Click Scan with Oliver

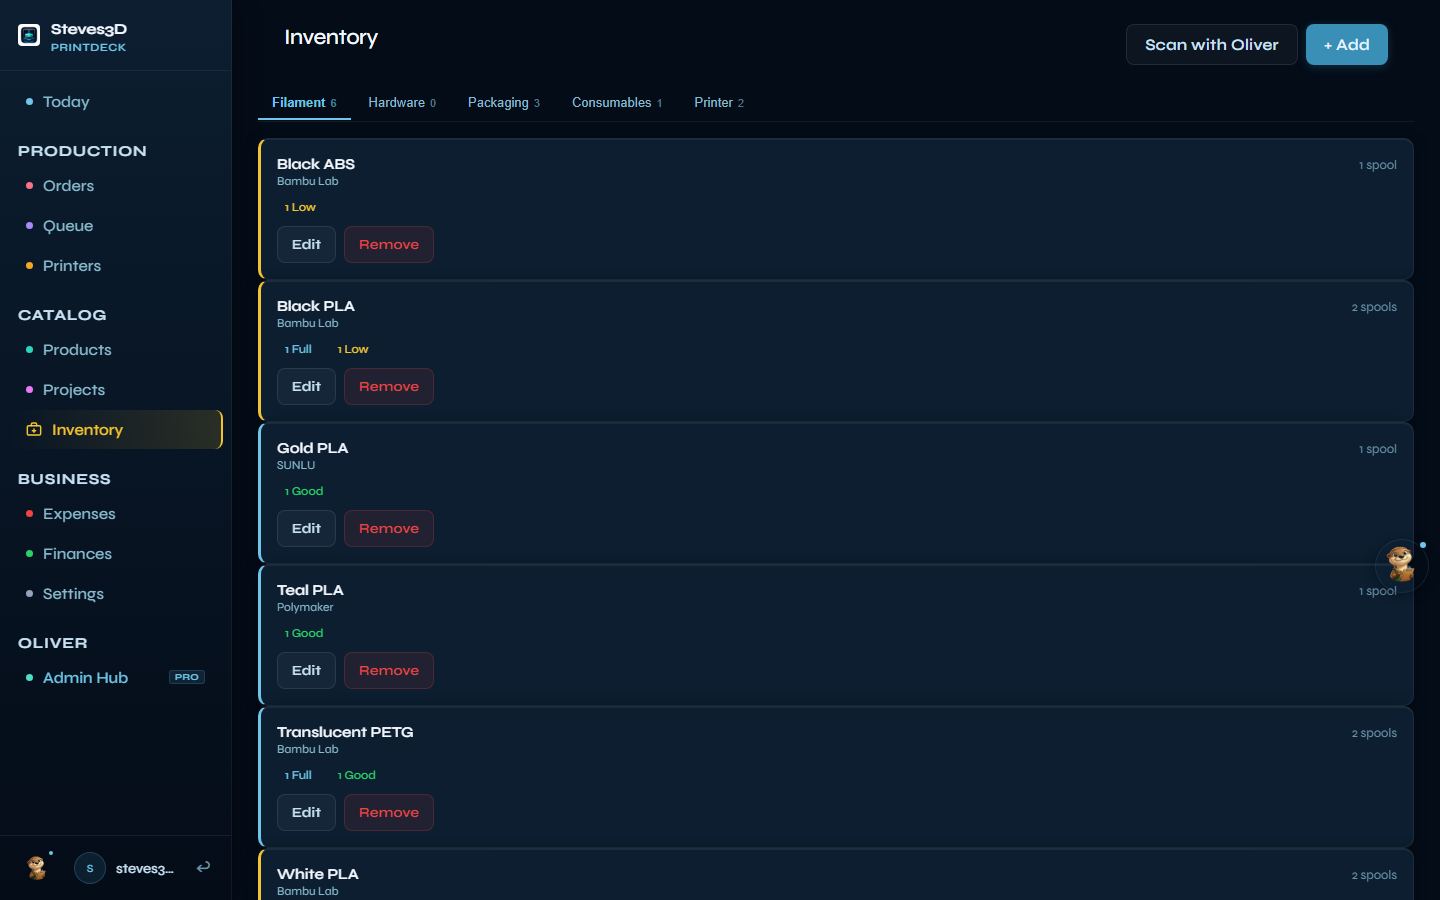[x=1211, y=44]
